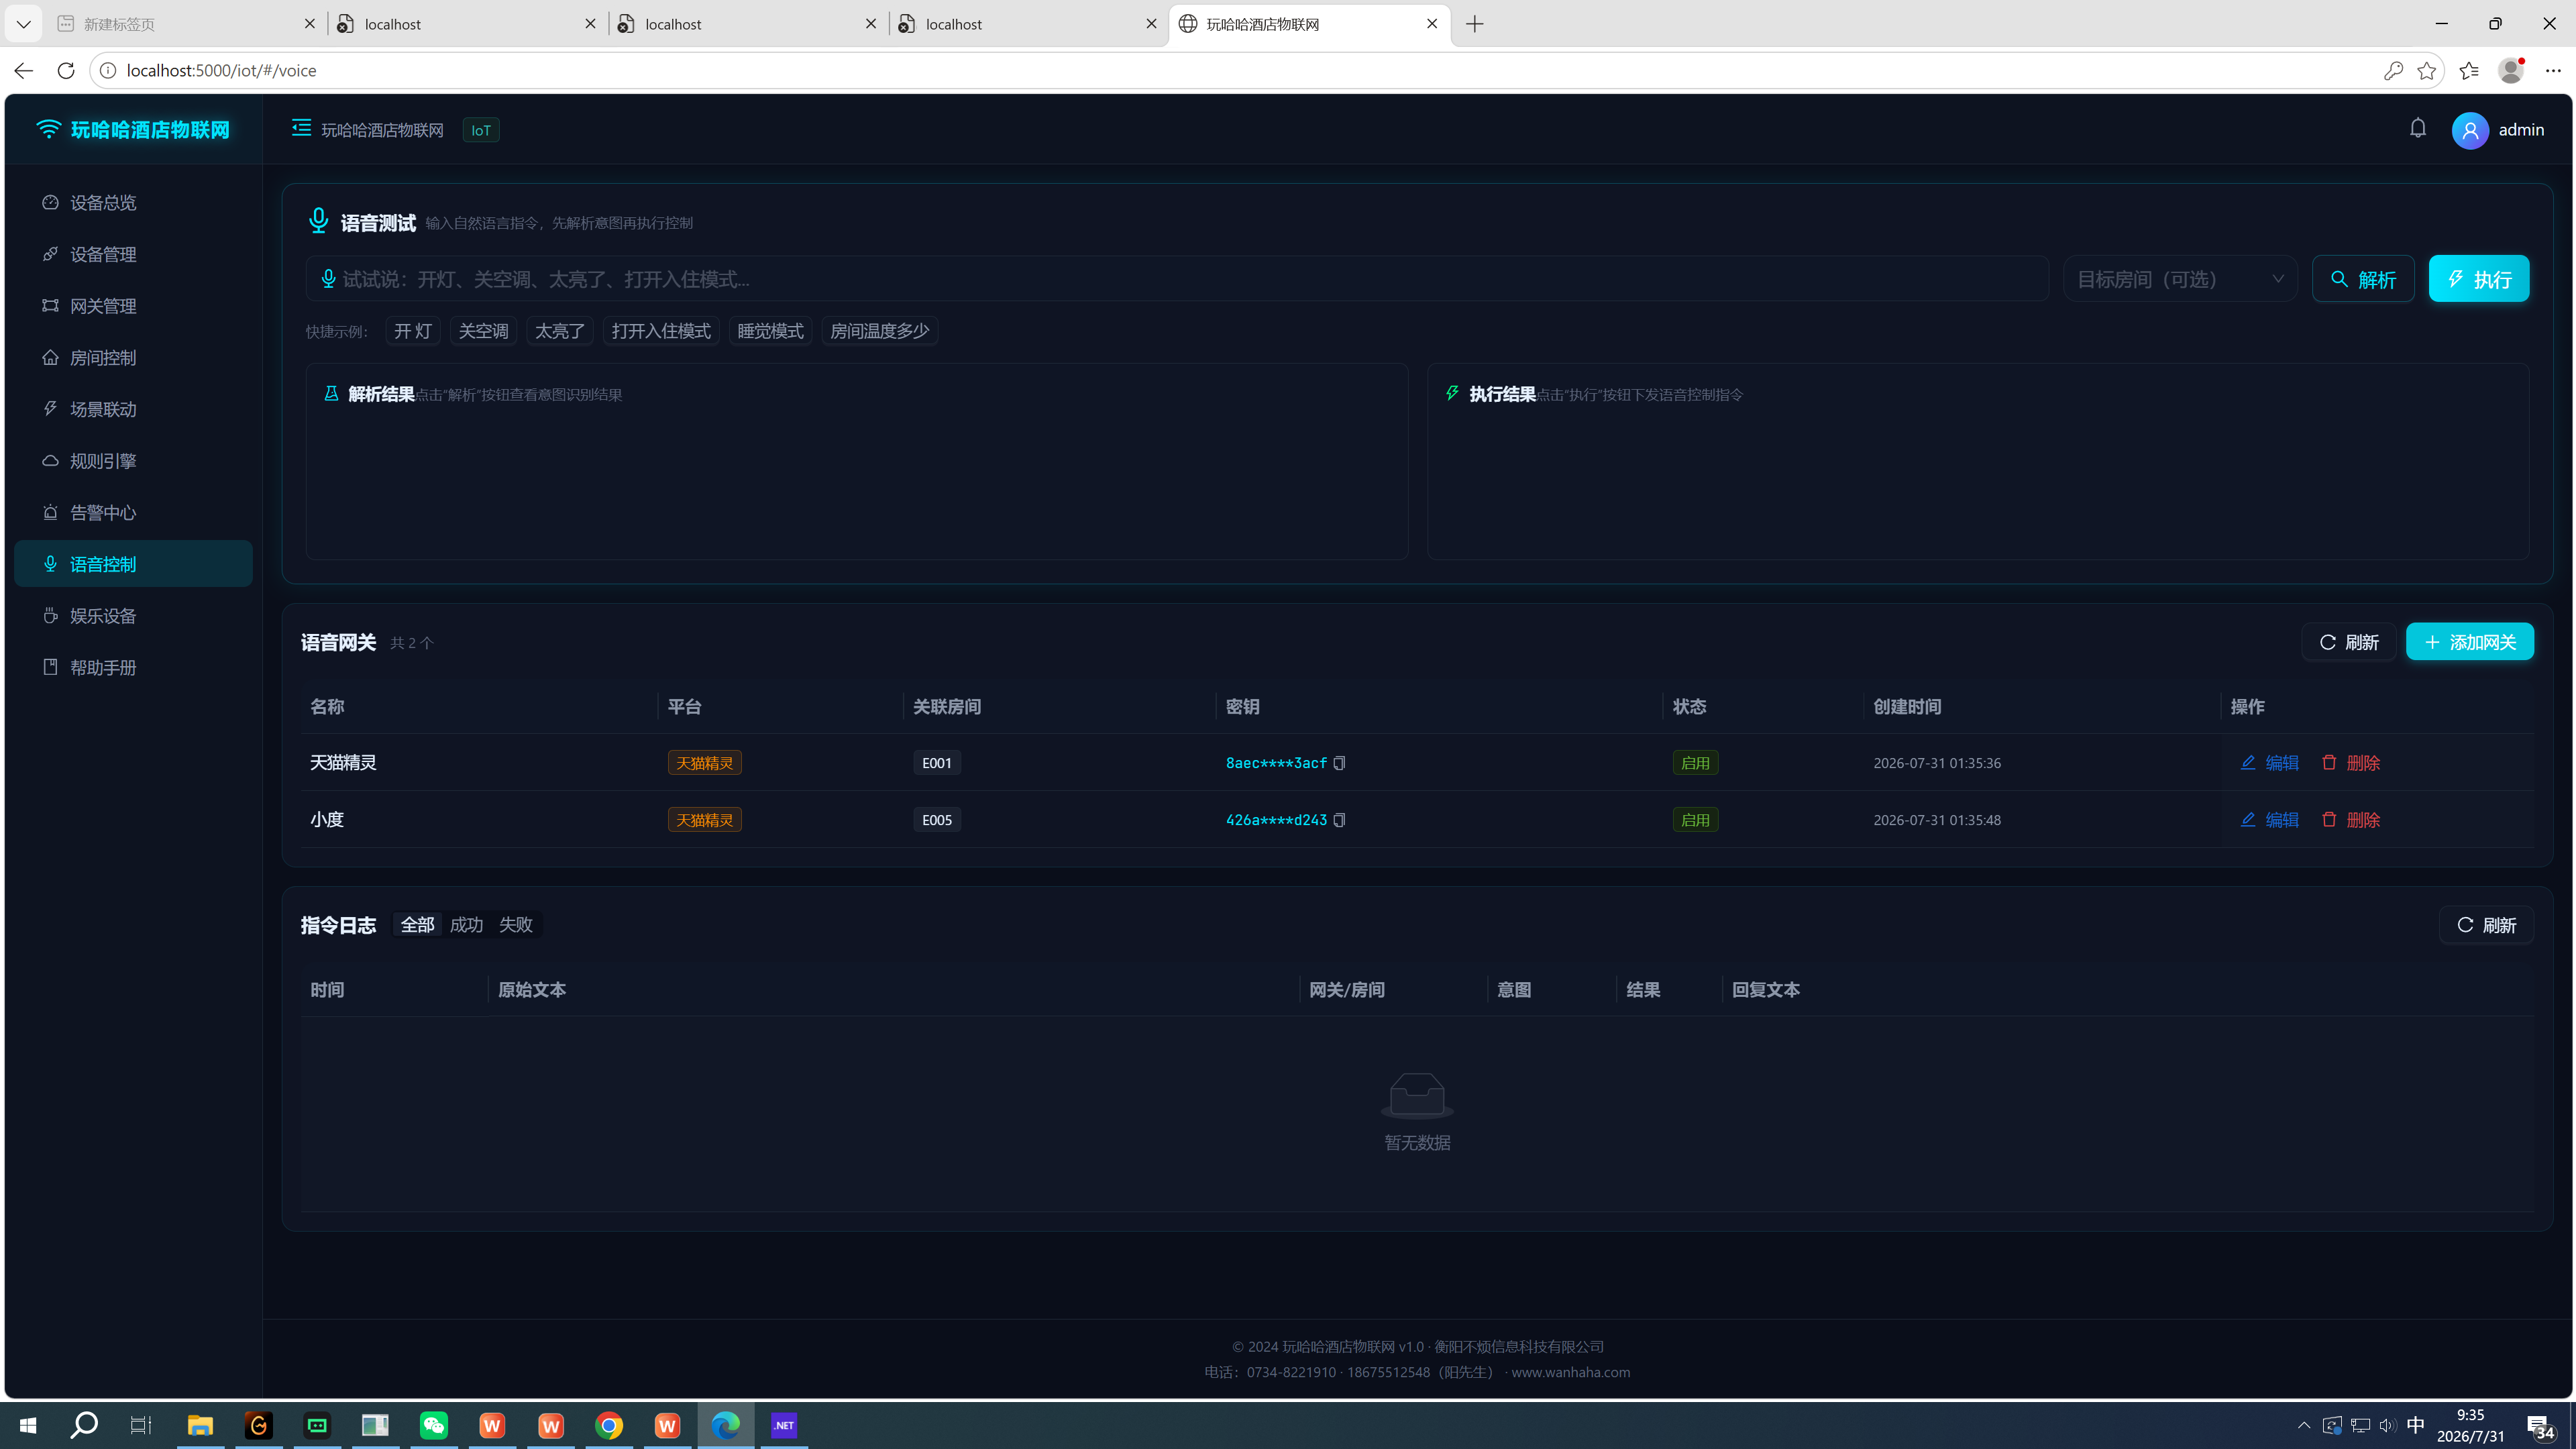Click the 解析 button
Screen dimensions: 2576x1449
pos(2363,279)
